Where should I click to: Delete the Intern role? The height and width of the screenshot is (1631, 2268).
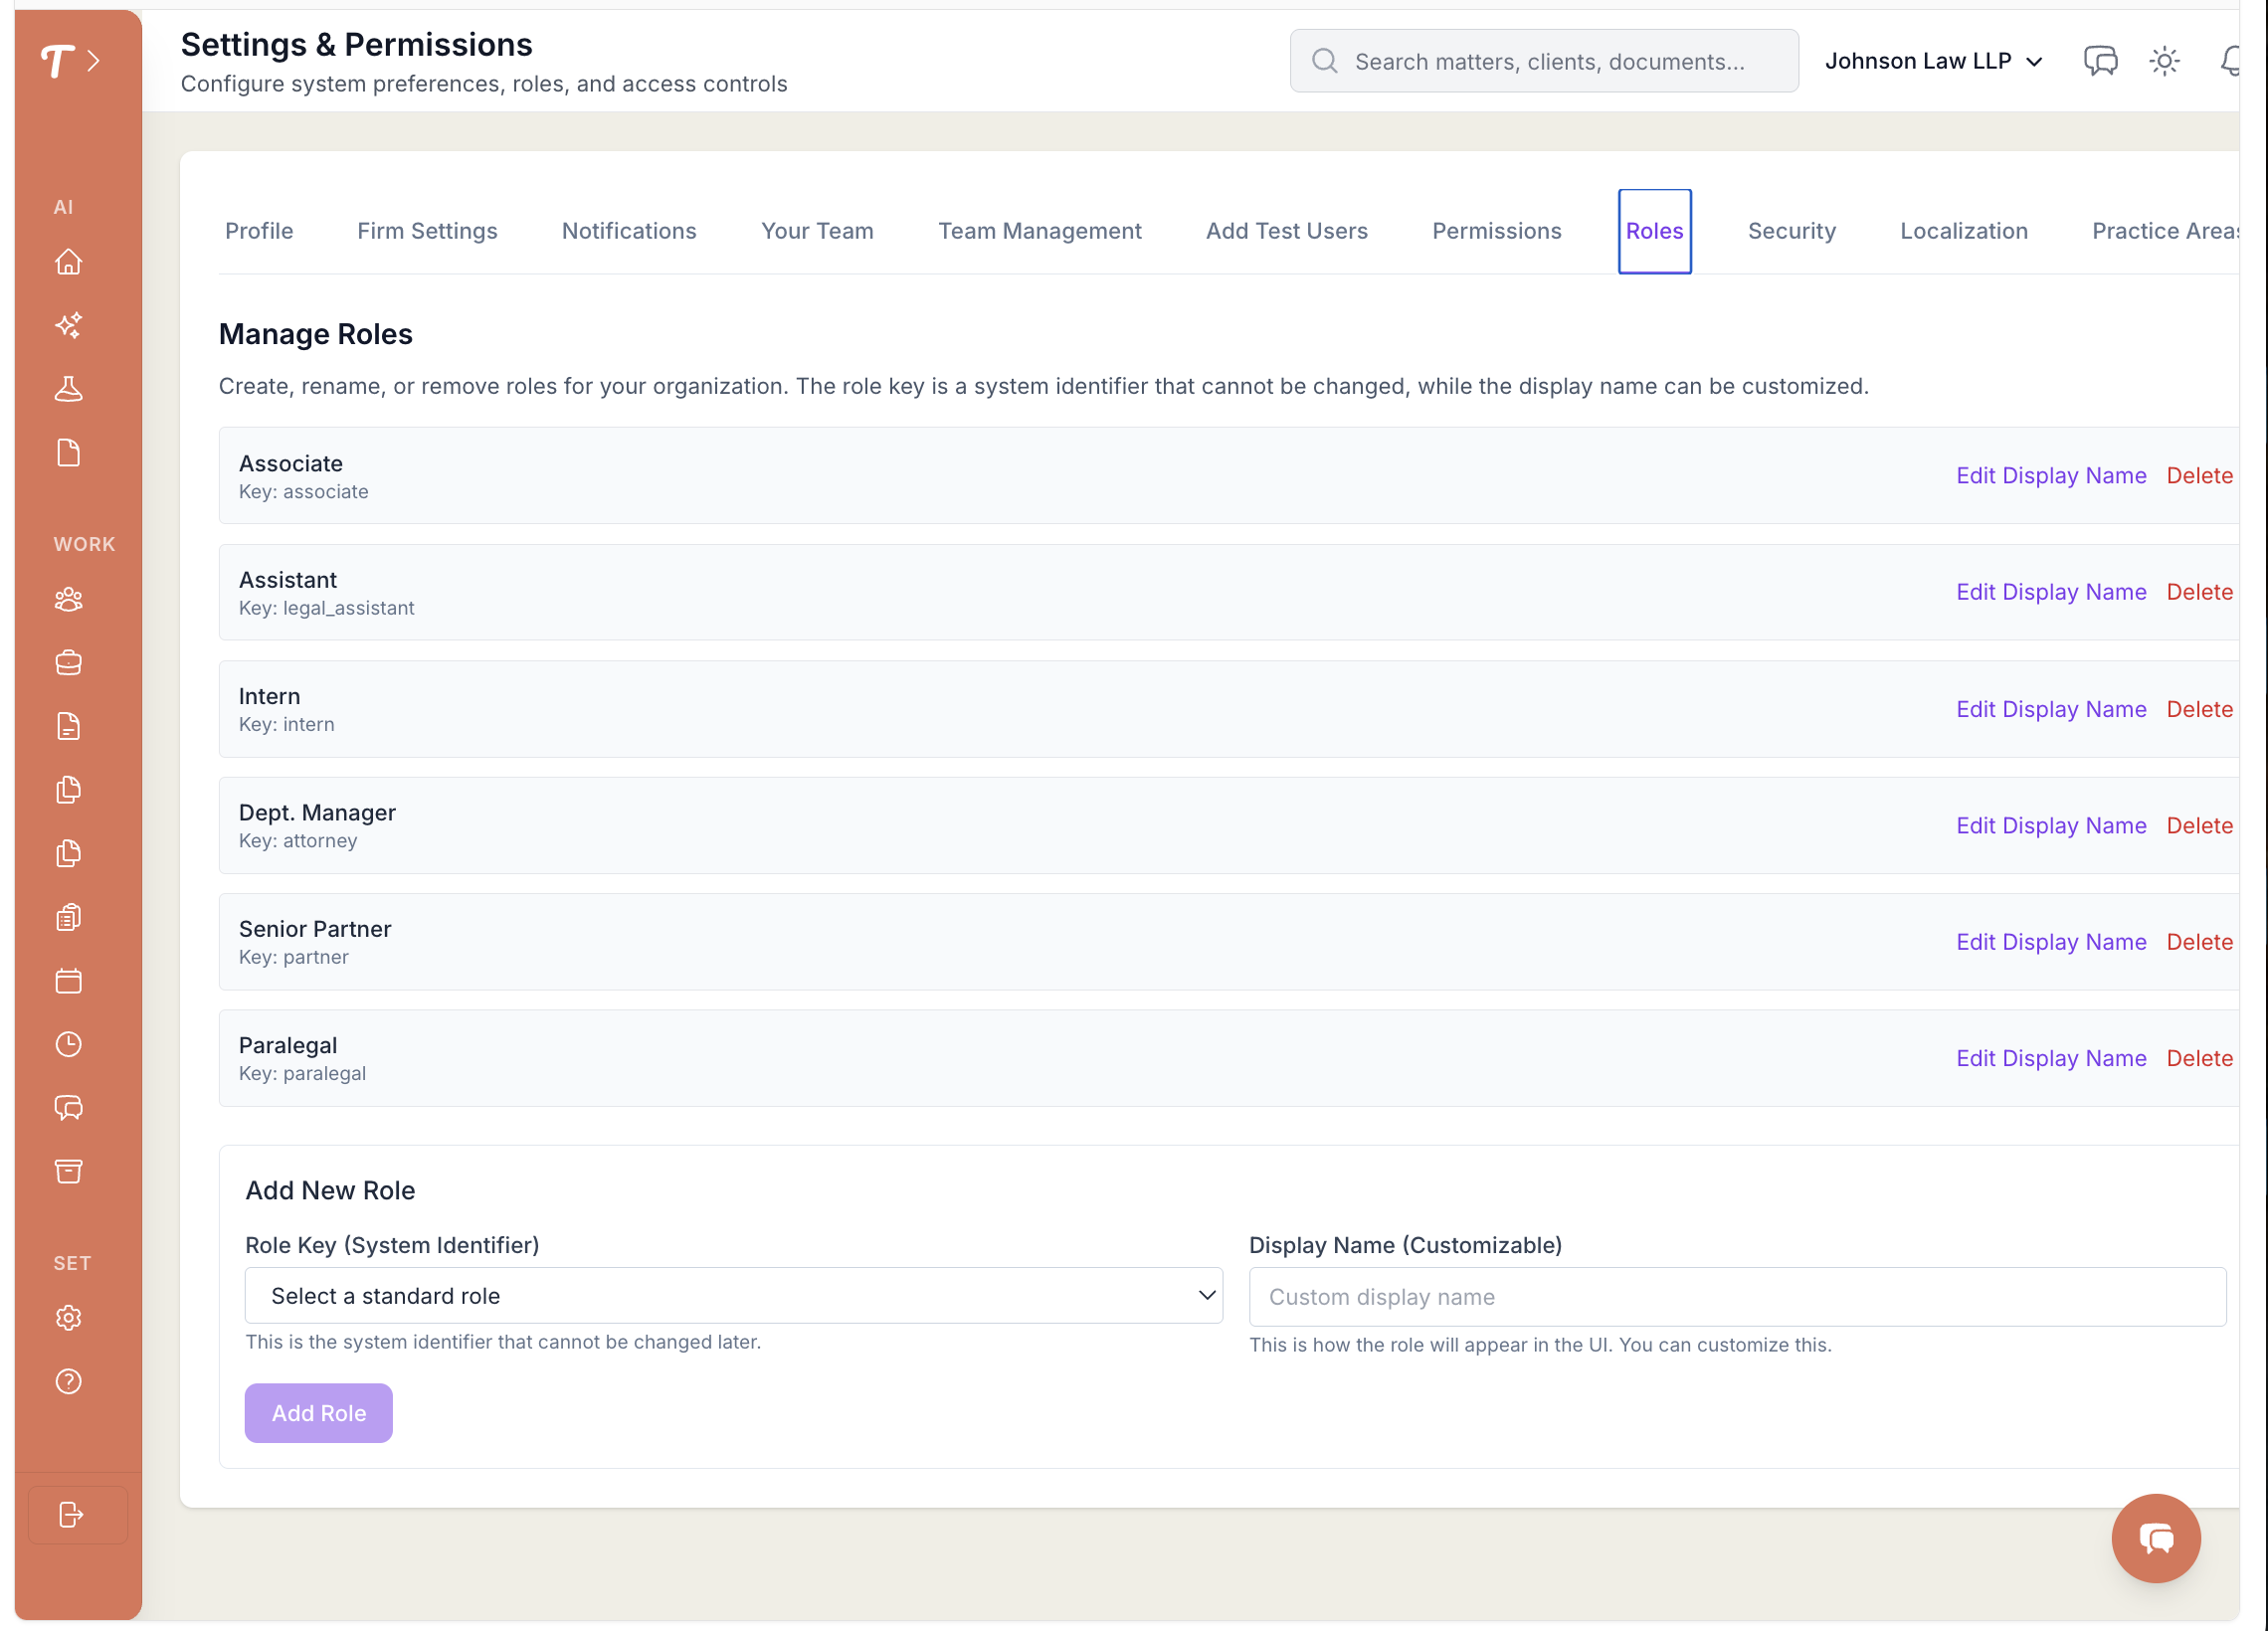tap(2198, 709)
